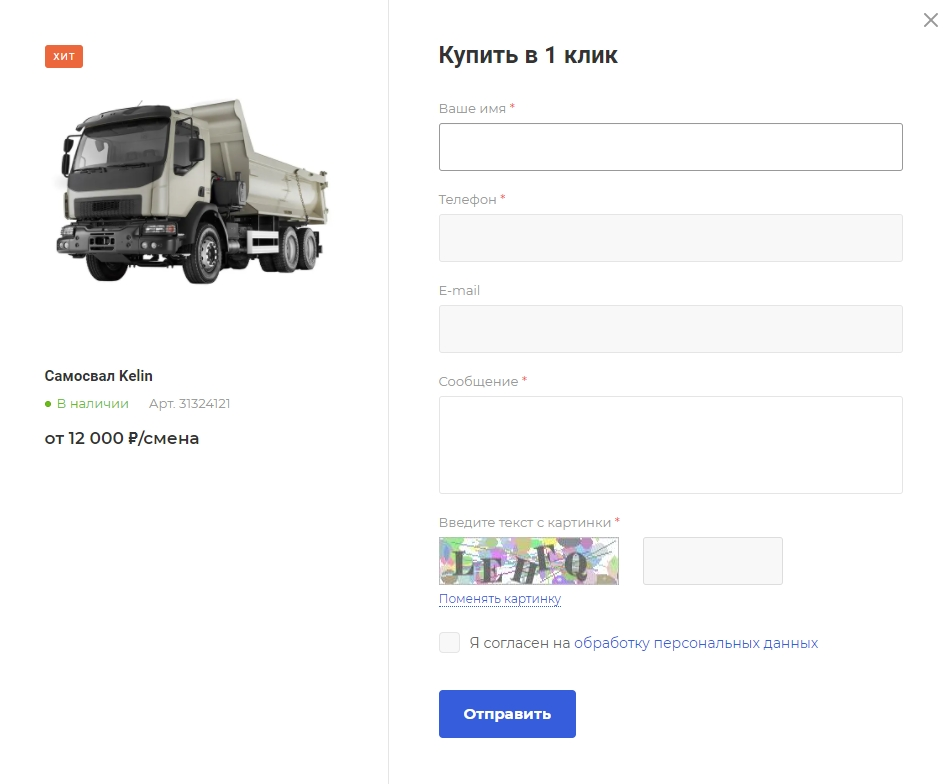Close the one-click purchase dialog

pyautogui.click(x=930, y=20)
